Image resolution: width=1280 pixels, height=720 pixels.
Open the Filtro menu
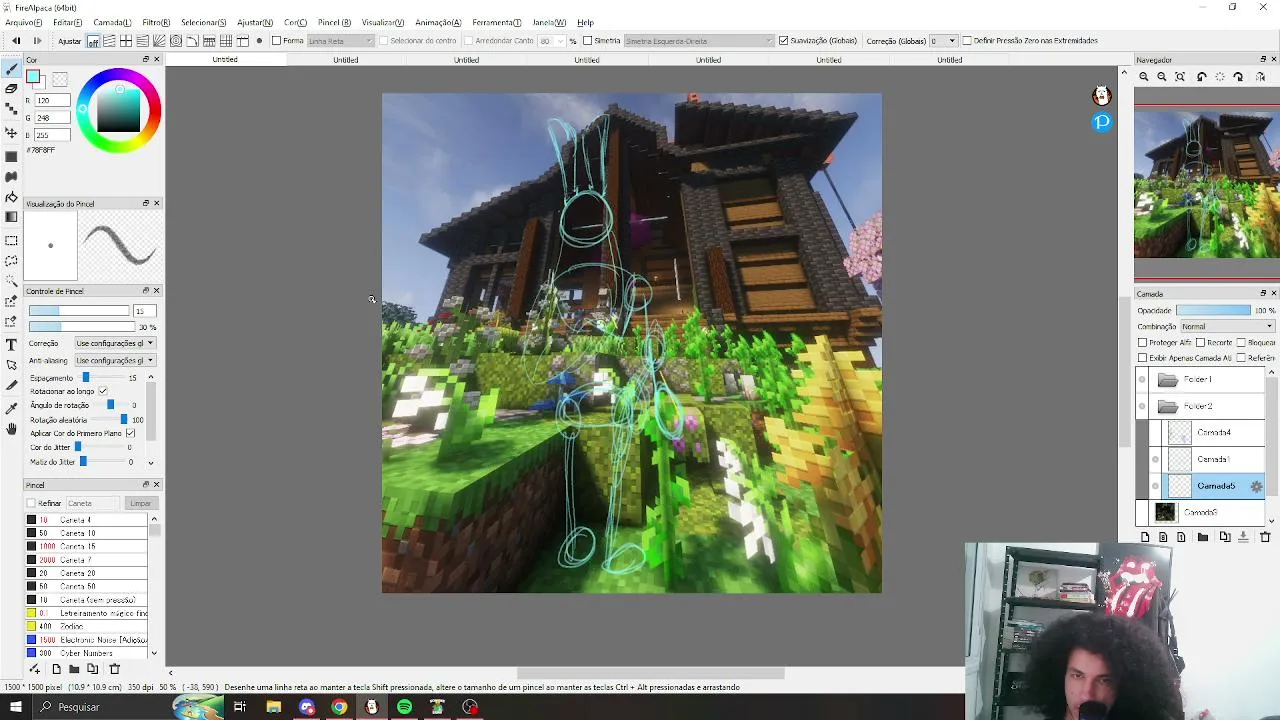(x=156, y=22)
